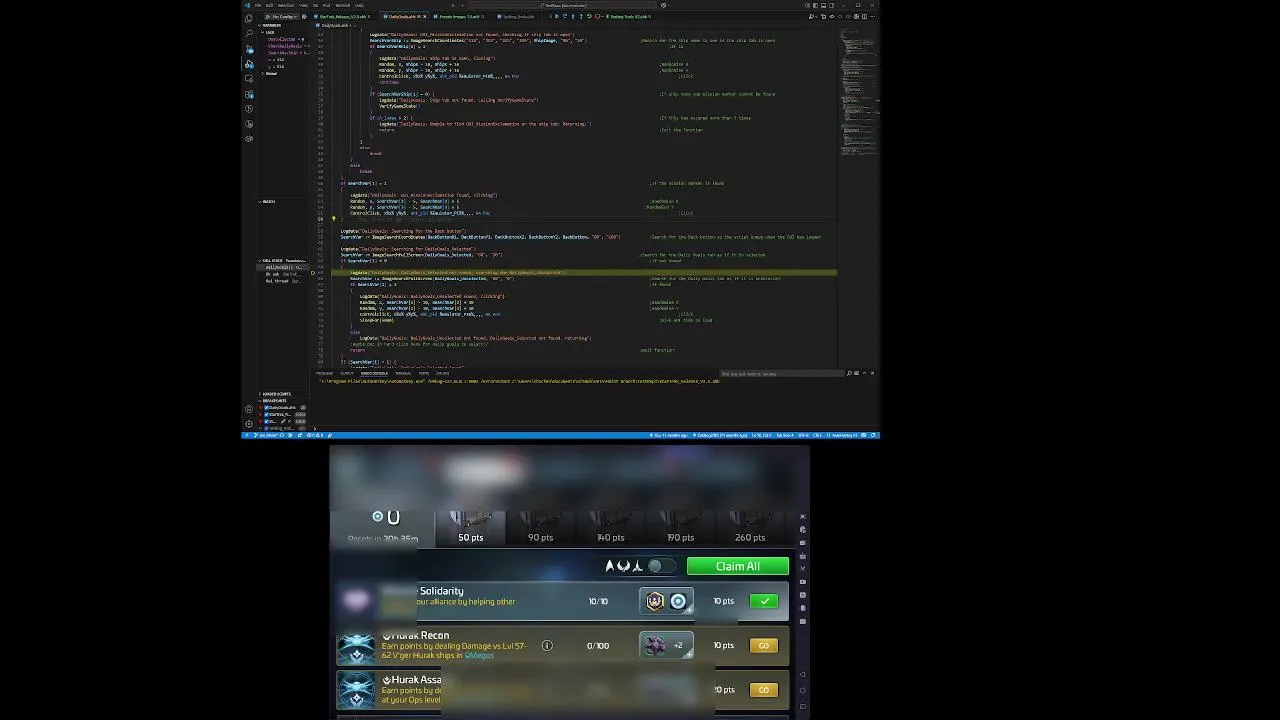Toggle the faction filter switch
The height and width of the screenshot is (720, 1280).
tap(662, 566)
